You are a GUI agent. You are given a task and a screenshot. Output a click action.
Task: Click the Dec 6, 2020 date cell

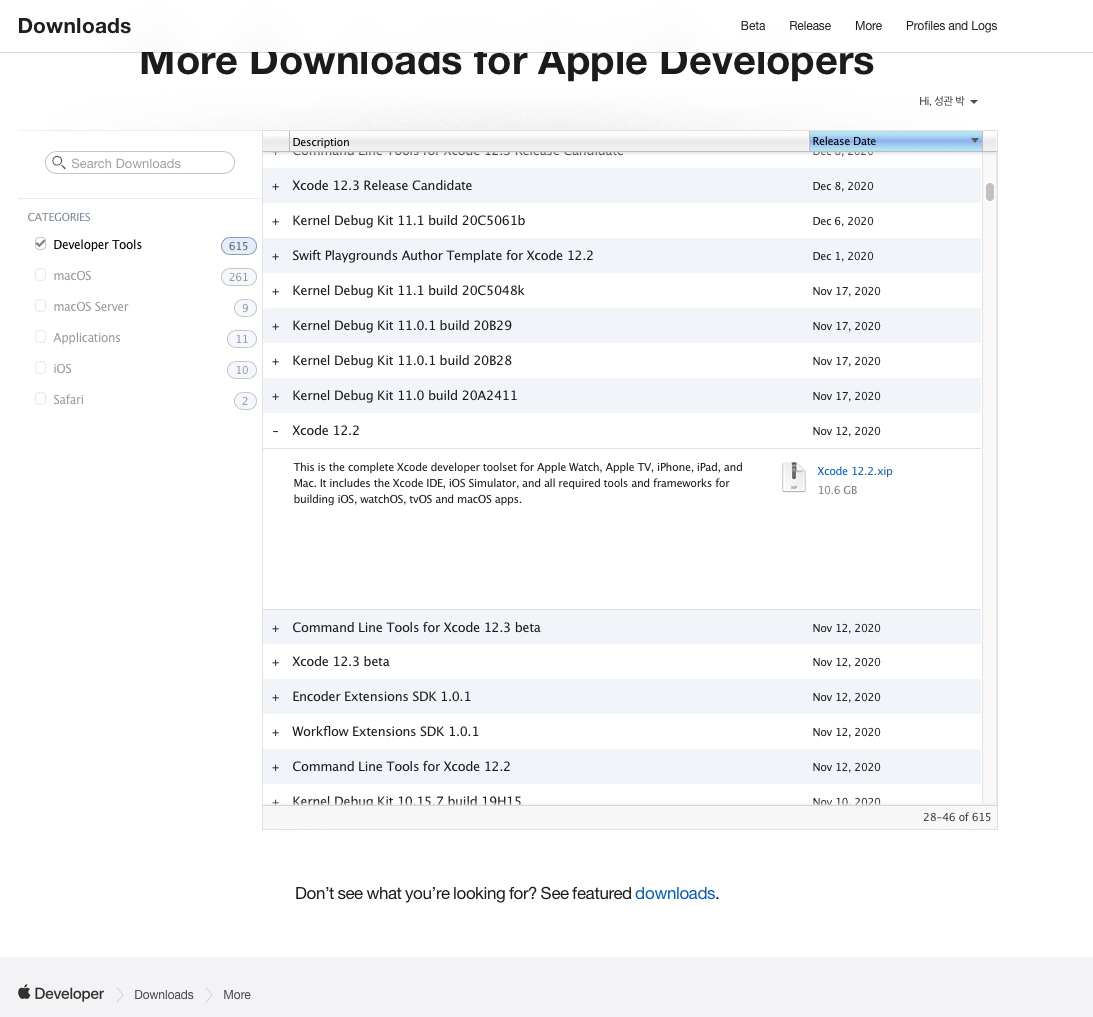click(x=843, y=221)
